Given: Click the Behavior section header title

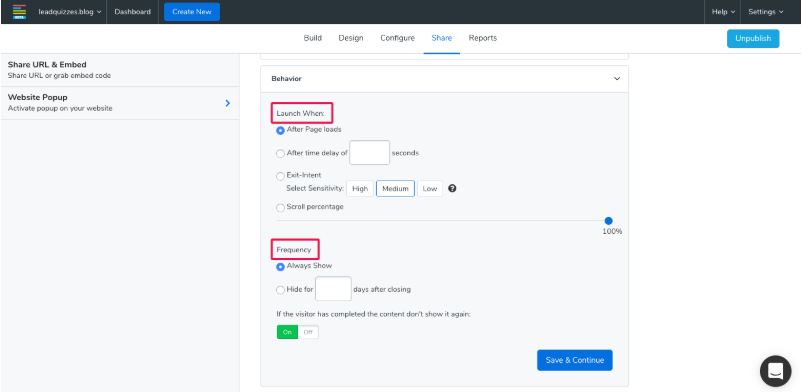Looking at the screenshot, I should pyautogui.click(x=286, y=79).
